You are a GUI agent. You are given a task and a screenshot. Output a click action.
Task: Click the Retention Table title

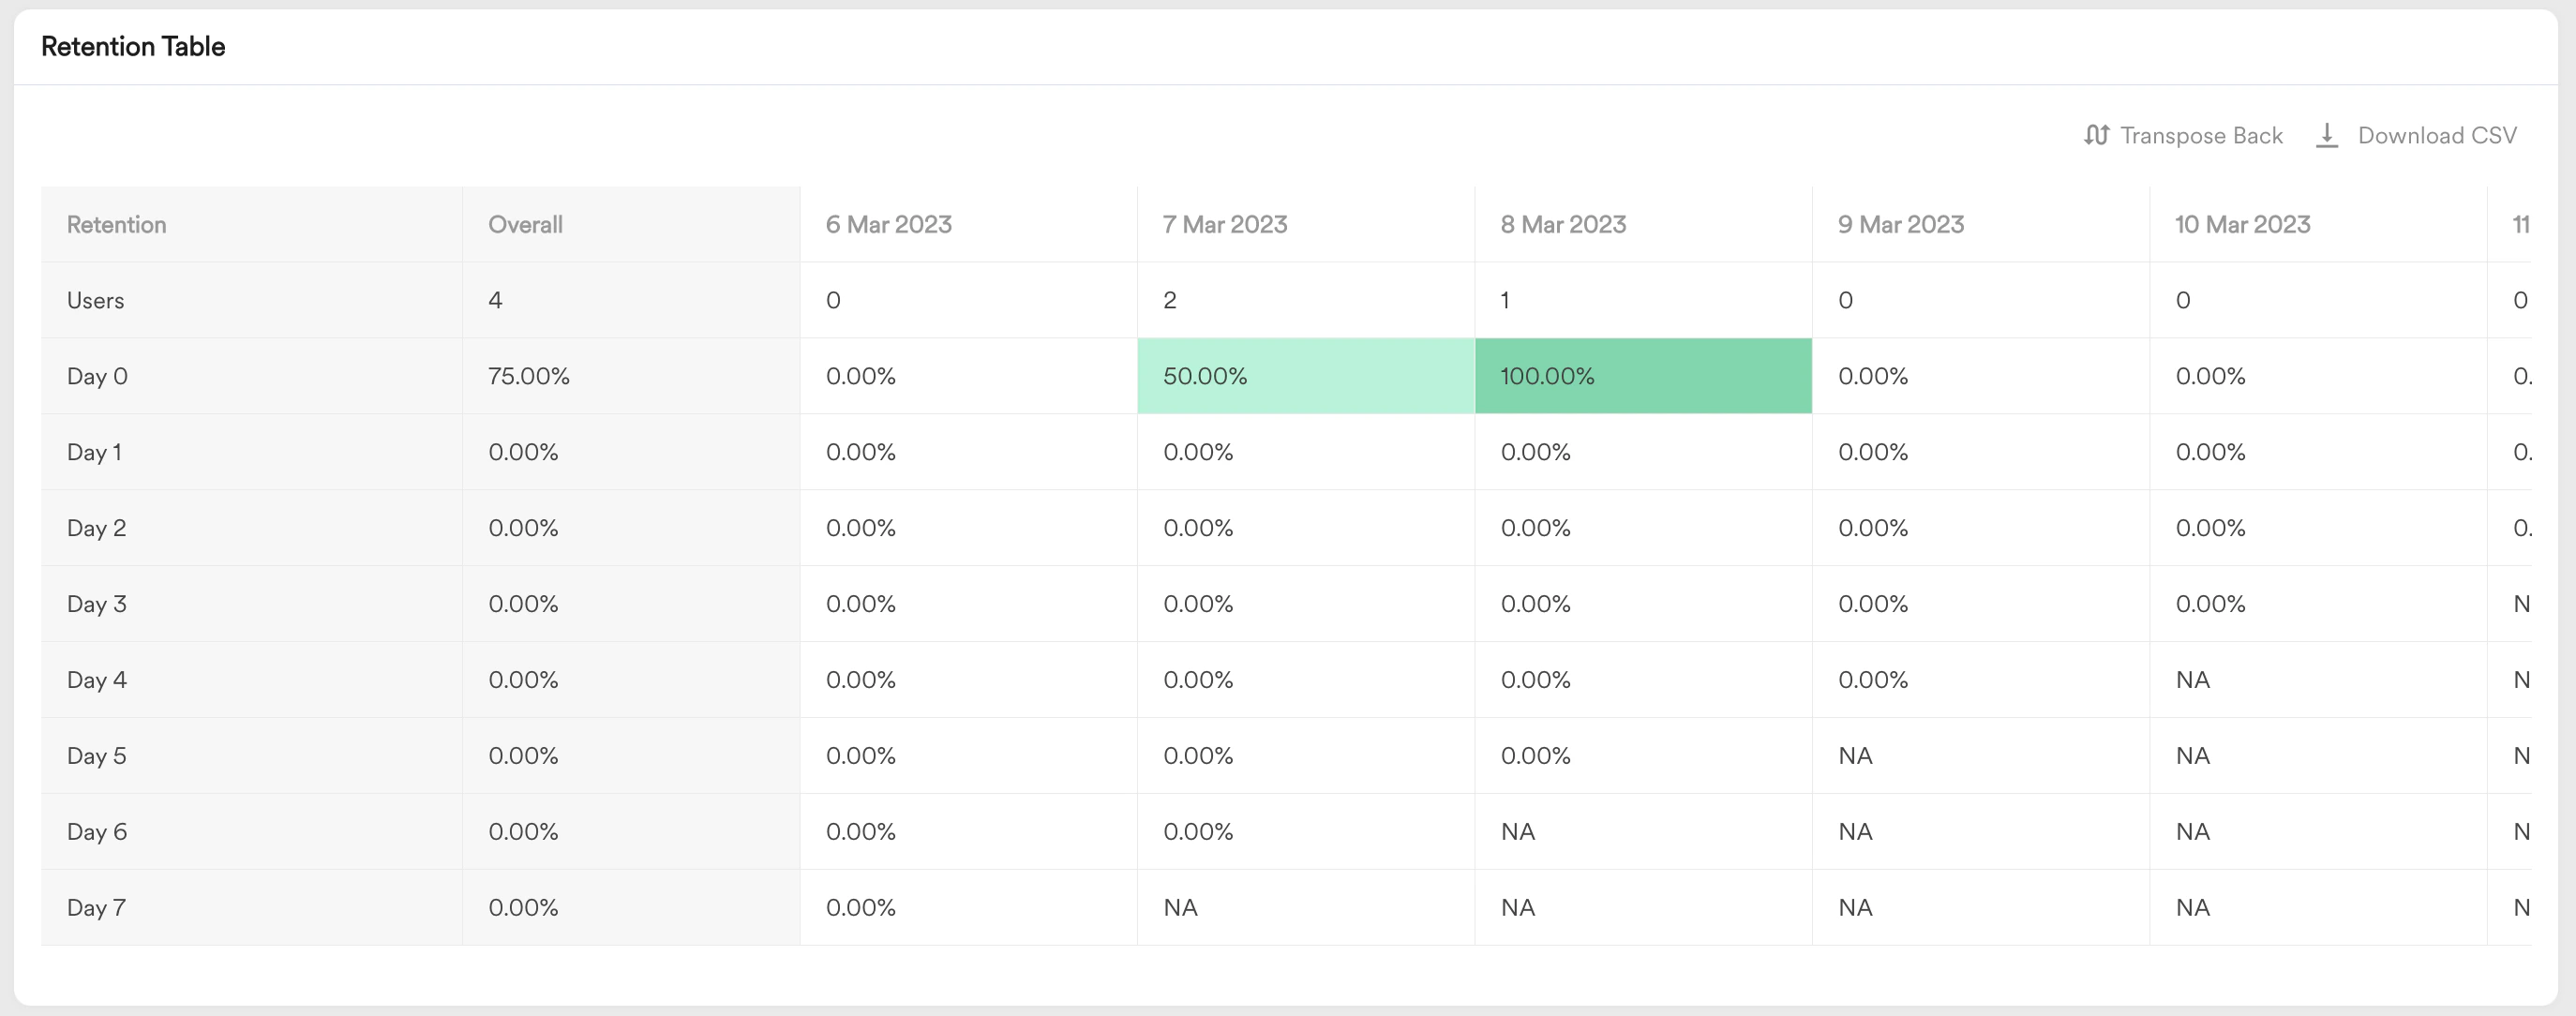point(133,46)
